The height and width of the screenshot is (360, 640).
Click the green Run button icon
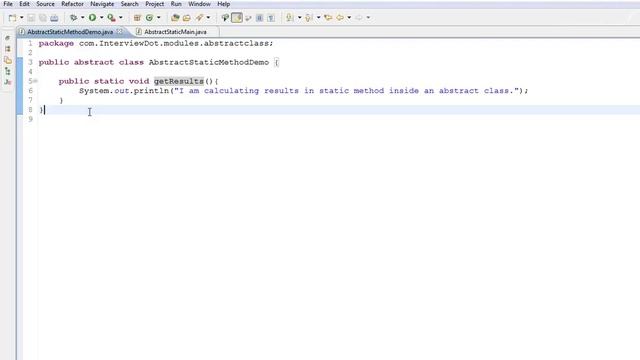click(93, 18)
